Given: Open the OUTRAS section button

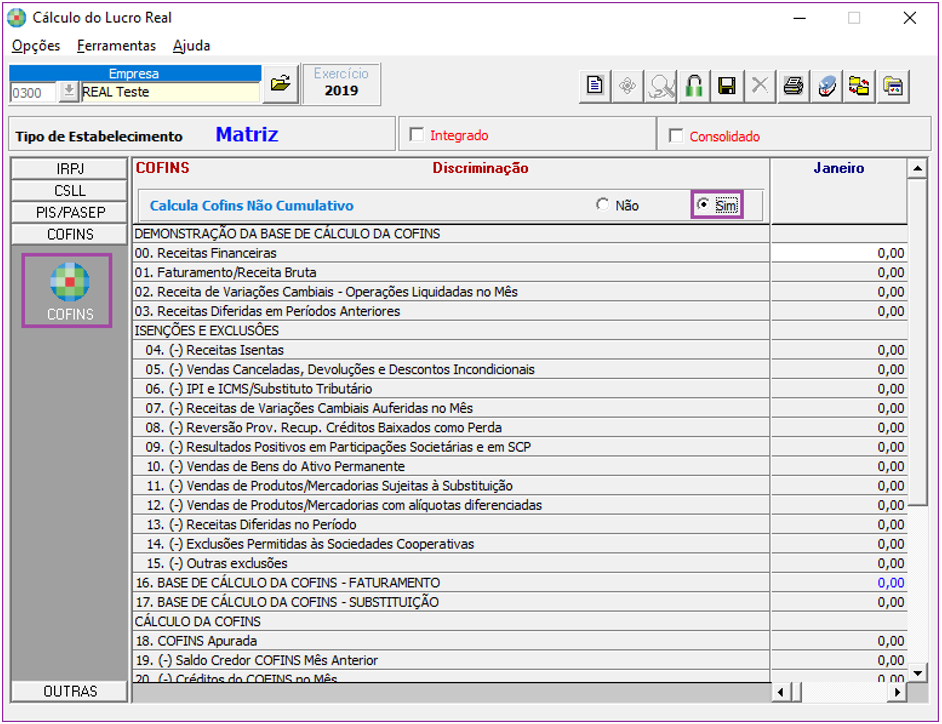Looking at the screenshot, I should click(x=70, y=691).
